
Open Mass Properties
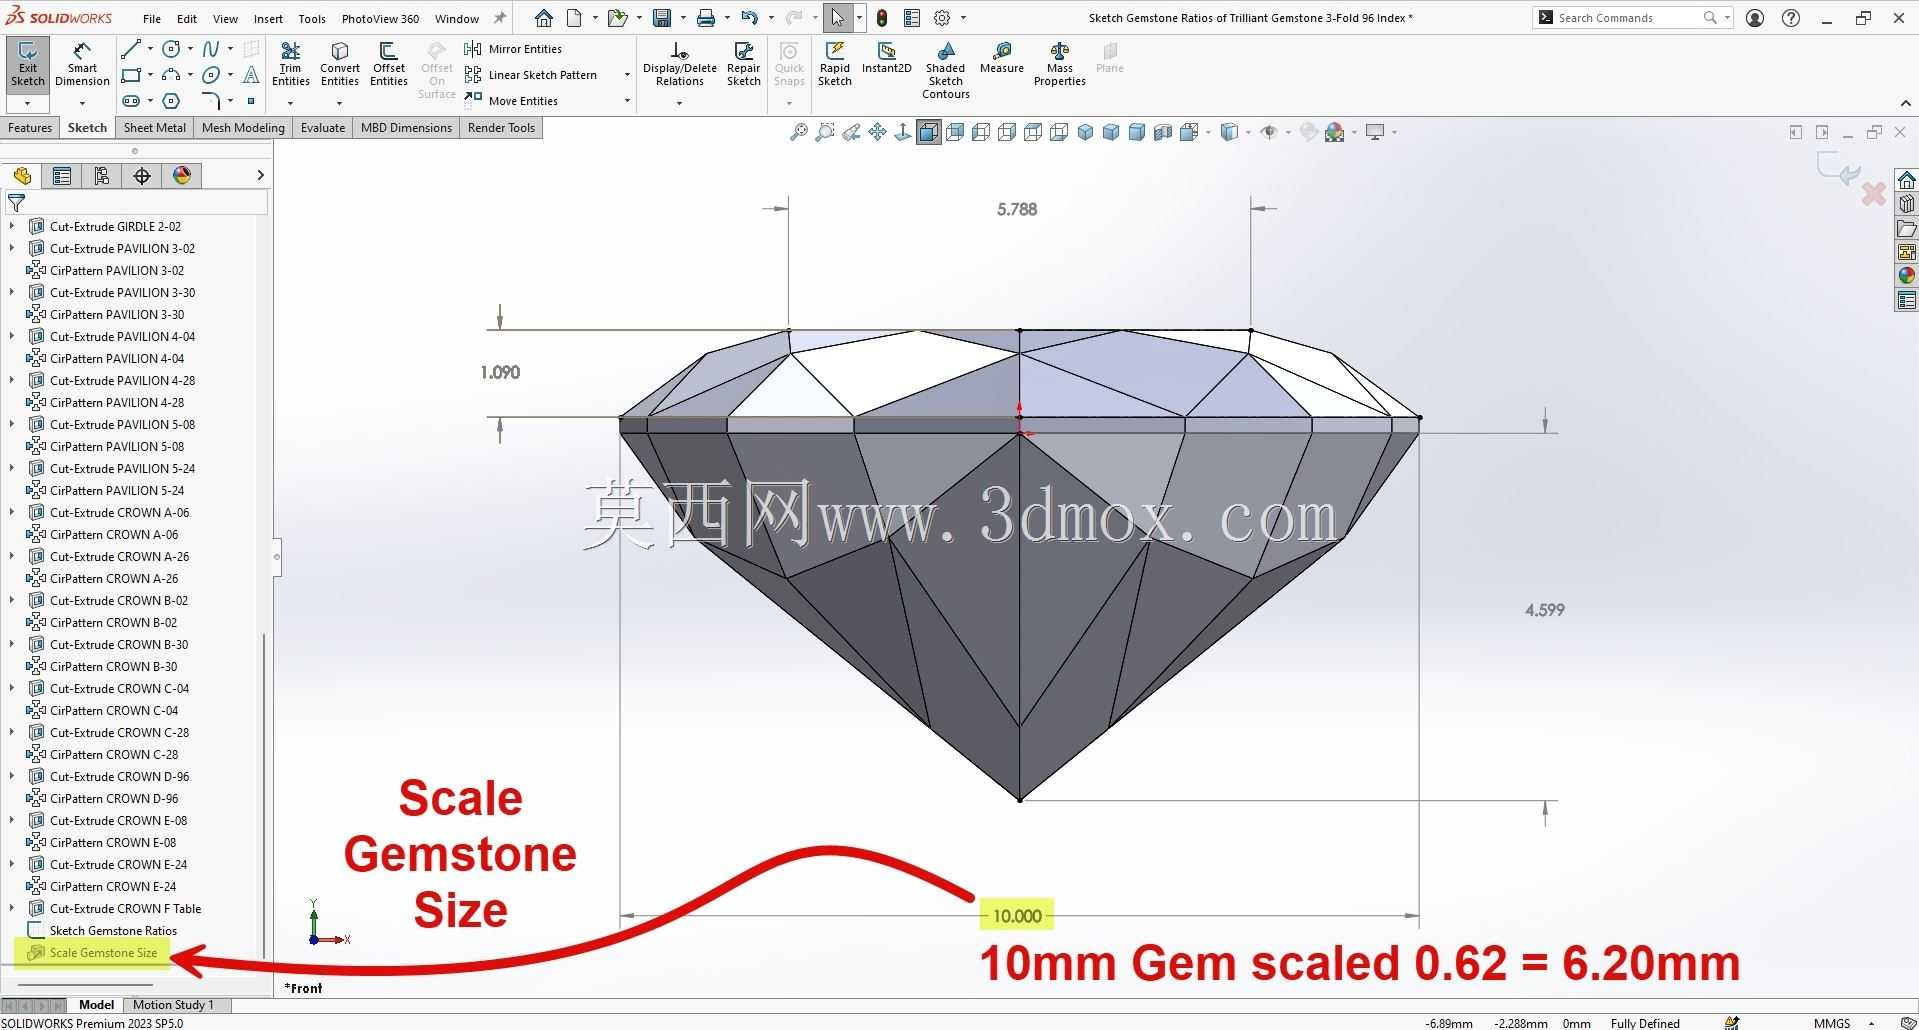point(1060,65)
